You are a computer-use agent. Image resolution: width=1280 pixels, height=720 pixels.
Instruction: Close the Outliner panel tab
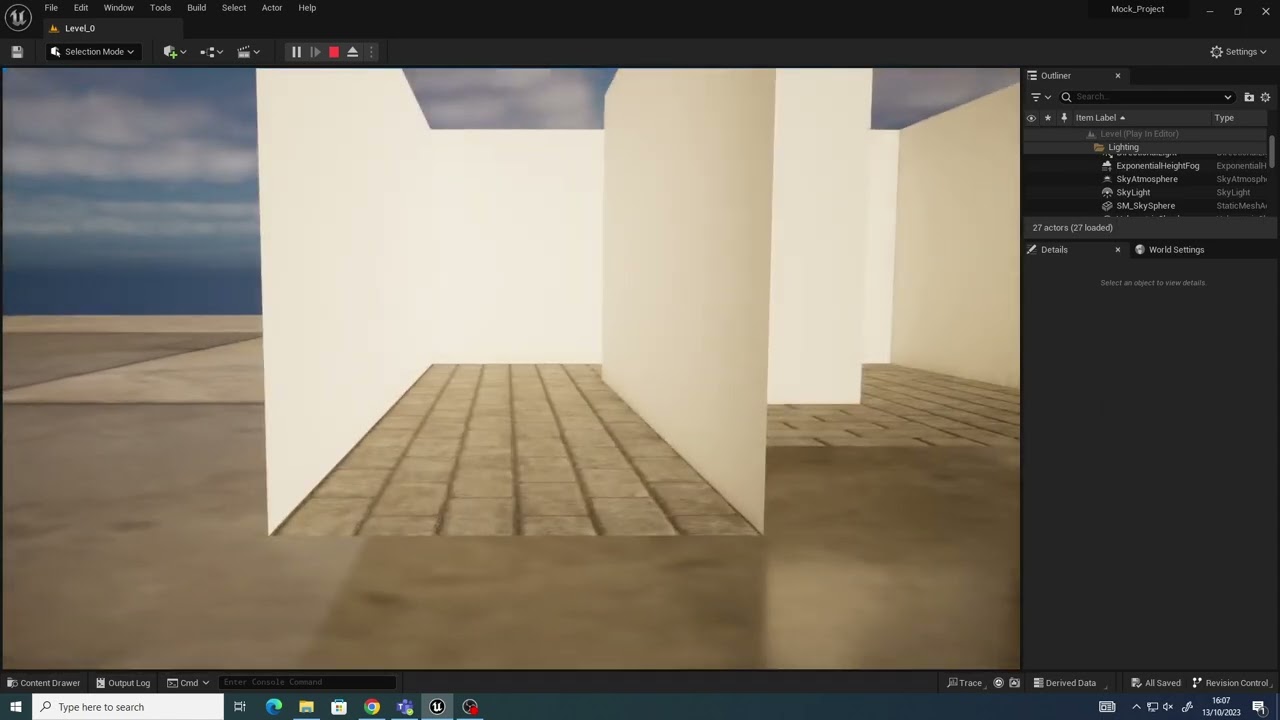(x=1118, y=76)
